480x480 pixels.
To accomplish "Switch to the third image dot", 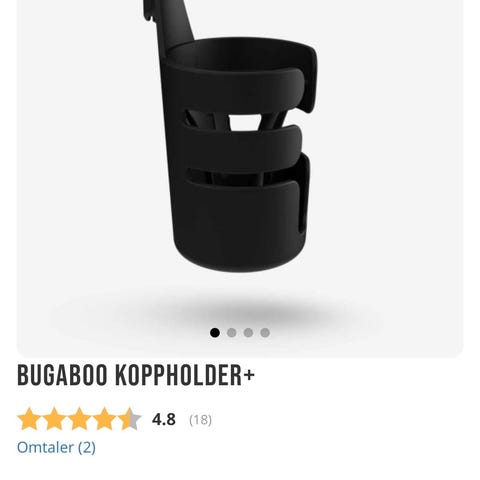I will 248,333.
